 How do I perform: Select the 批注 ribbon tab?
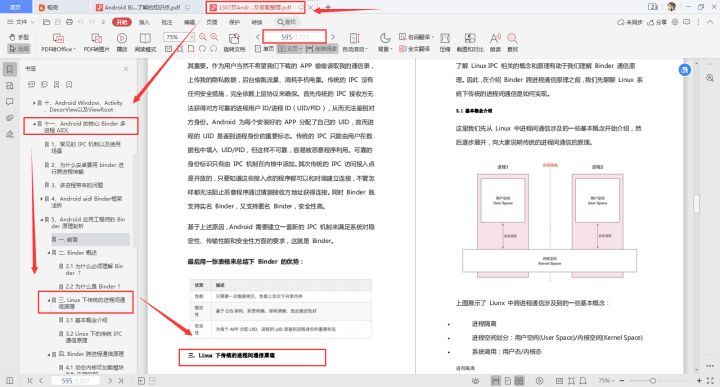pyautogui.click(x=167, y=22)
